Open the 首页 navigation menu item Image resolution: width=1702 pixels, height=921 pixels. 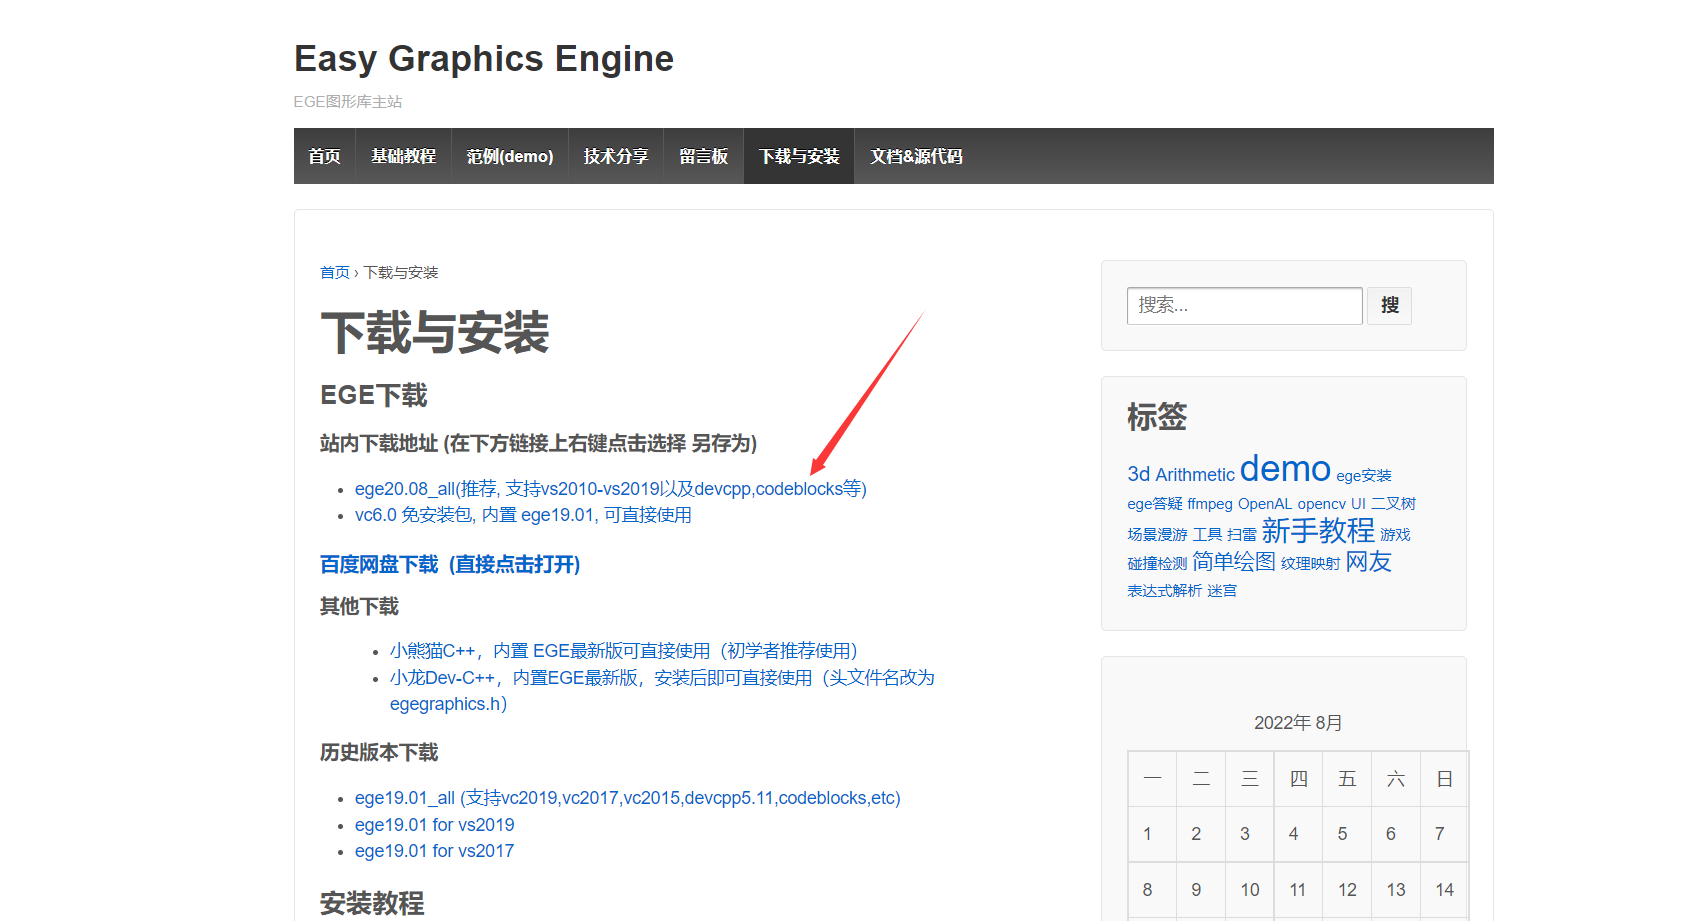pyautogui.click(x=324, y=156)
